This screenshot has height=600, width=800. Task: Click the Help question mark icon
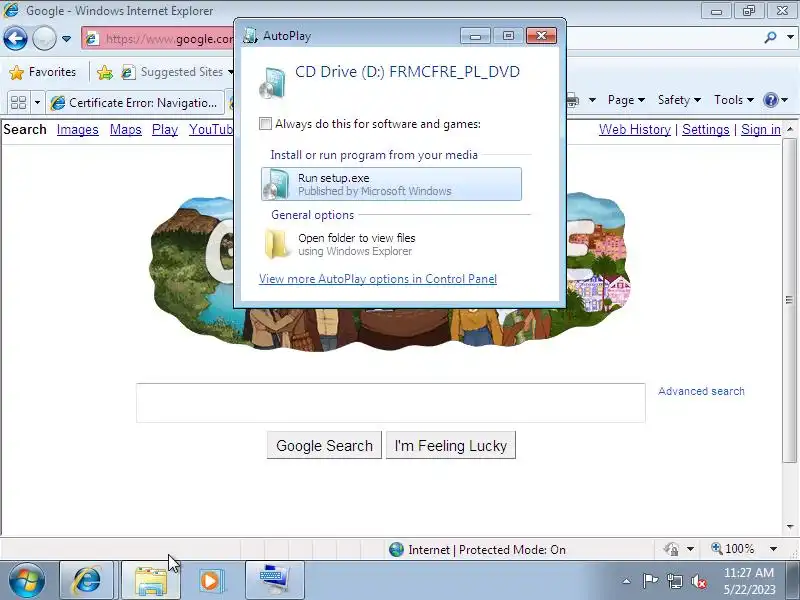click(770, 100)
